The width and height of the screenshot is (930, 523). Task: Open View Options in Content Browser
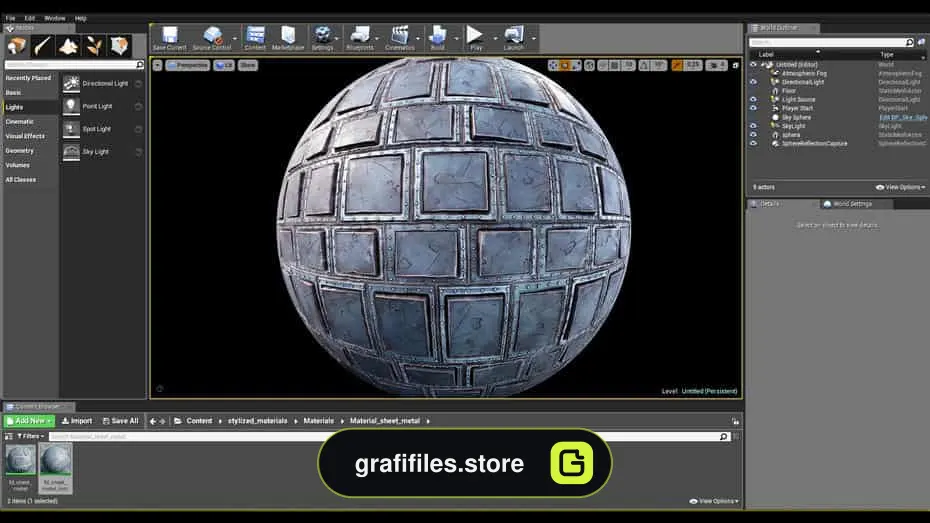[x=714, y=501]
